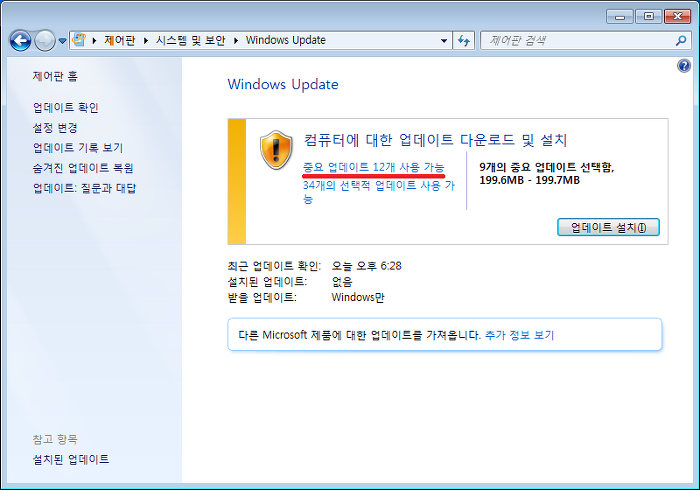Click the Windows만 value text

point(358,297)
